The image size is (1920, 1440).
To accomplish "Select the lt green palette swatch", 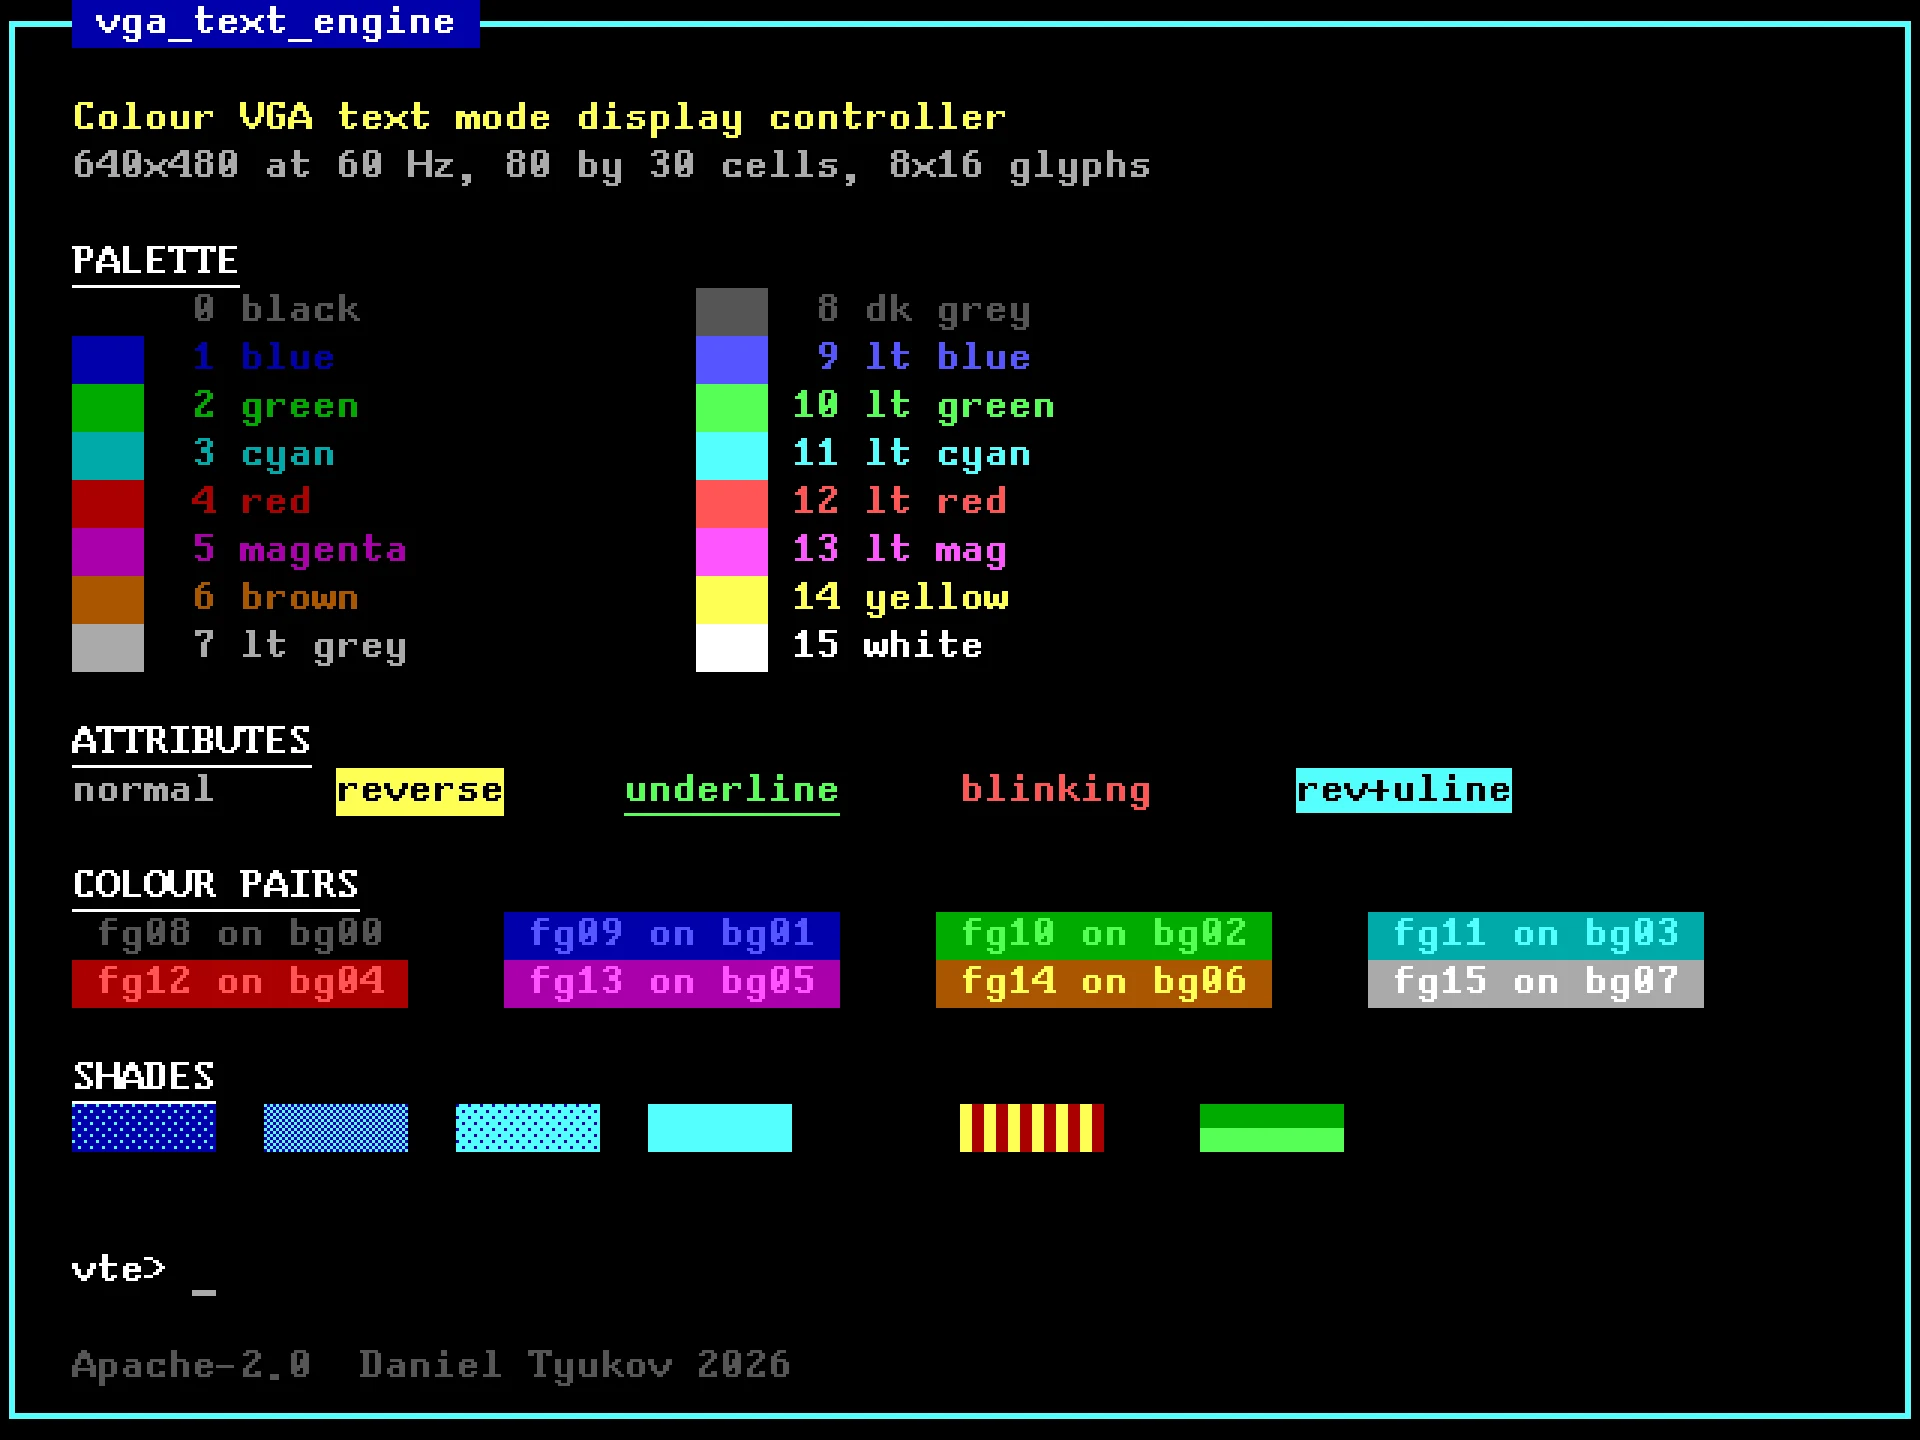I will [x=732, y=408].
